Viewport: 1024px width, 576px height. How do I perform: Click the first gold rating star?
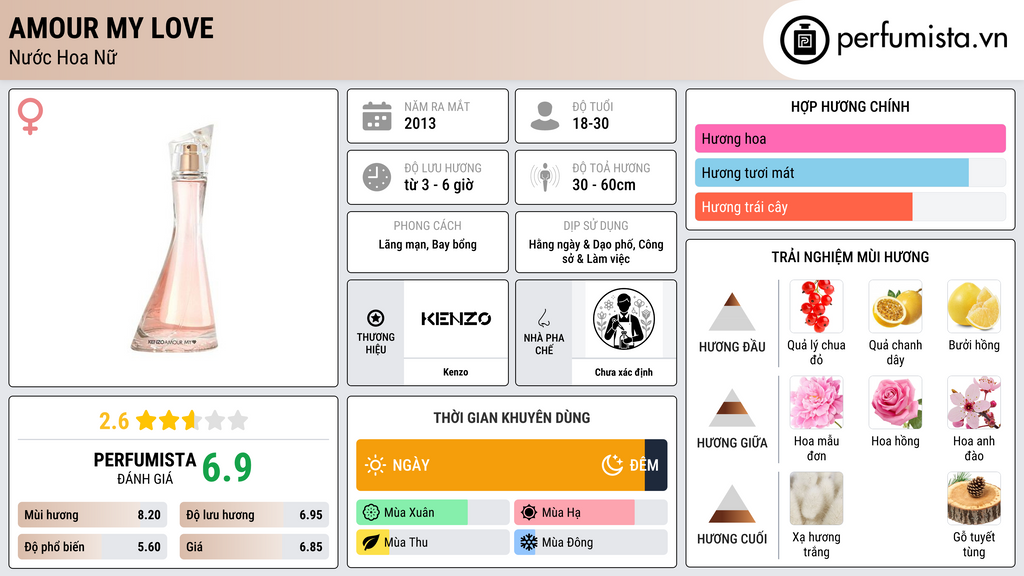click(146, 420)
